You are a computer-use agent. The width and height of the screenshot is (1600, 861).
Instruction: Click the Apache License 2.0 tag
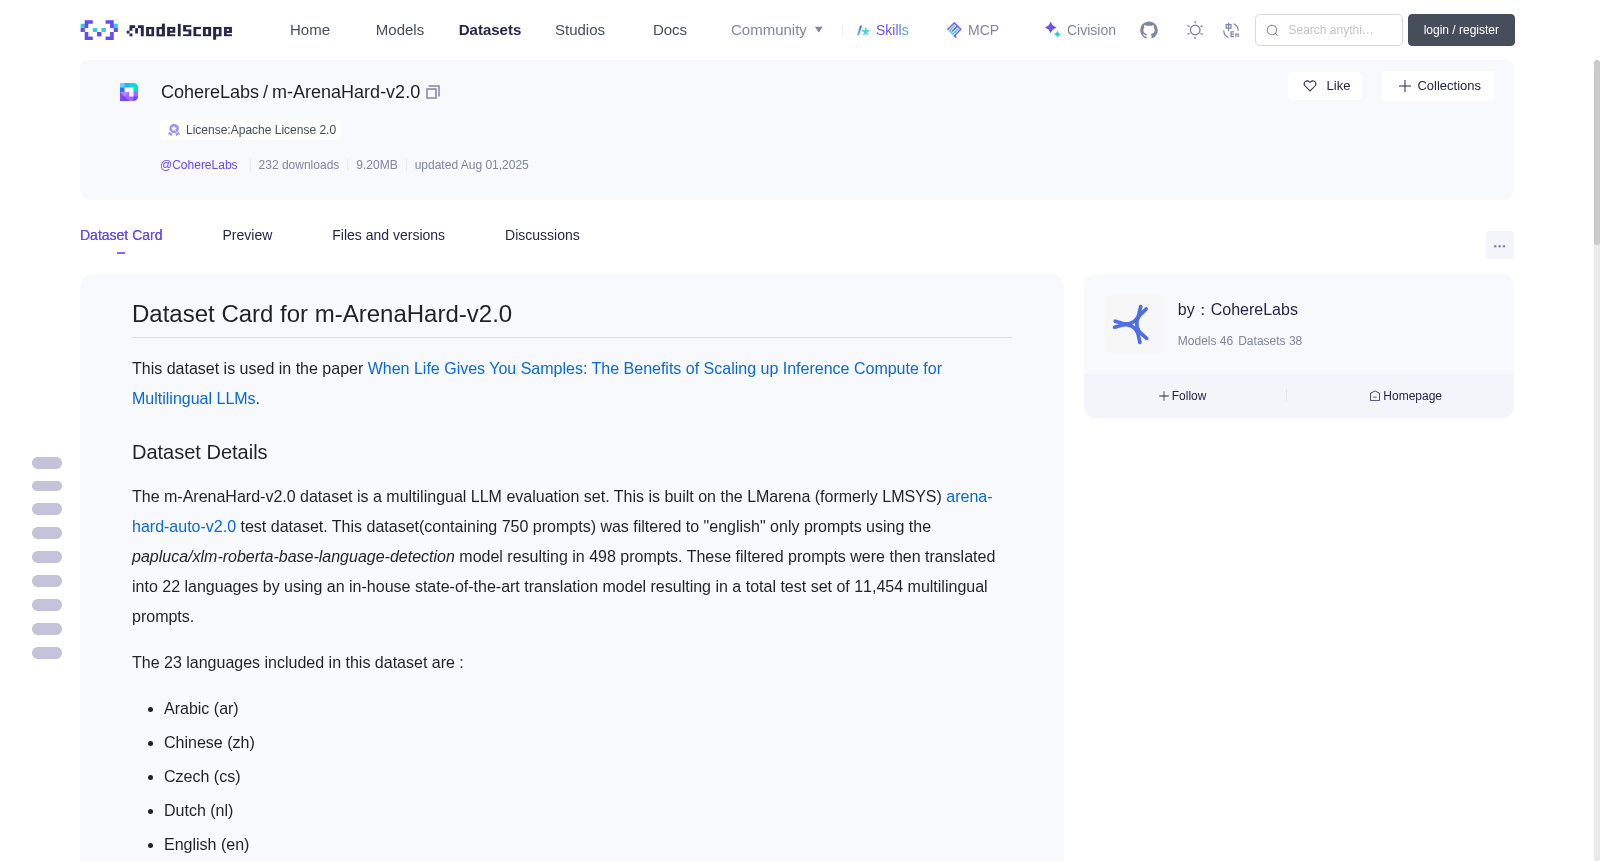(251, 130)
